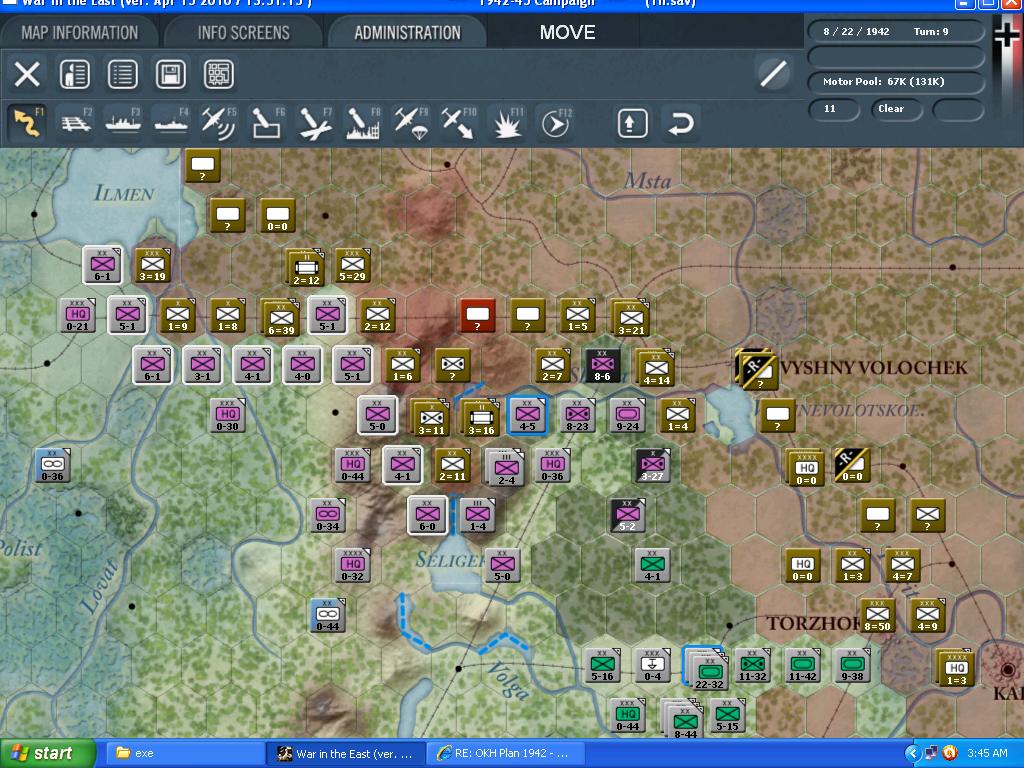Select the 0-4 airbase counter
This screenshot has width=1024, height=768.
pos(652,665)
